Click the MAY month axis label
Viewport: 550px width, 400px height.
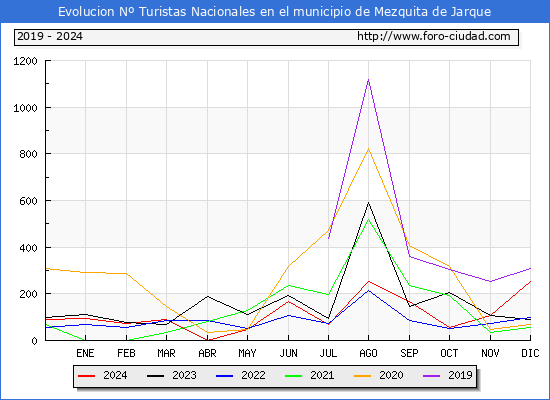(247, 353)
